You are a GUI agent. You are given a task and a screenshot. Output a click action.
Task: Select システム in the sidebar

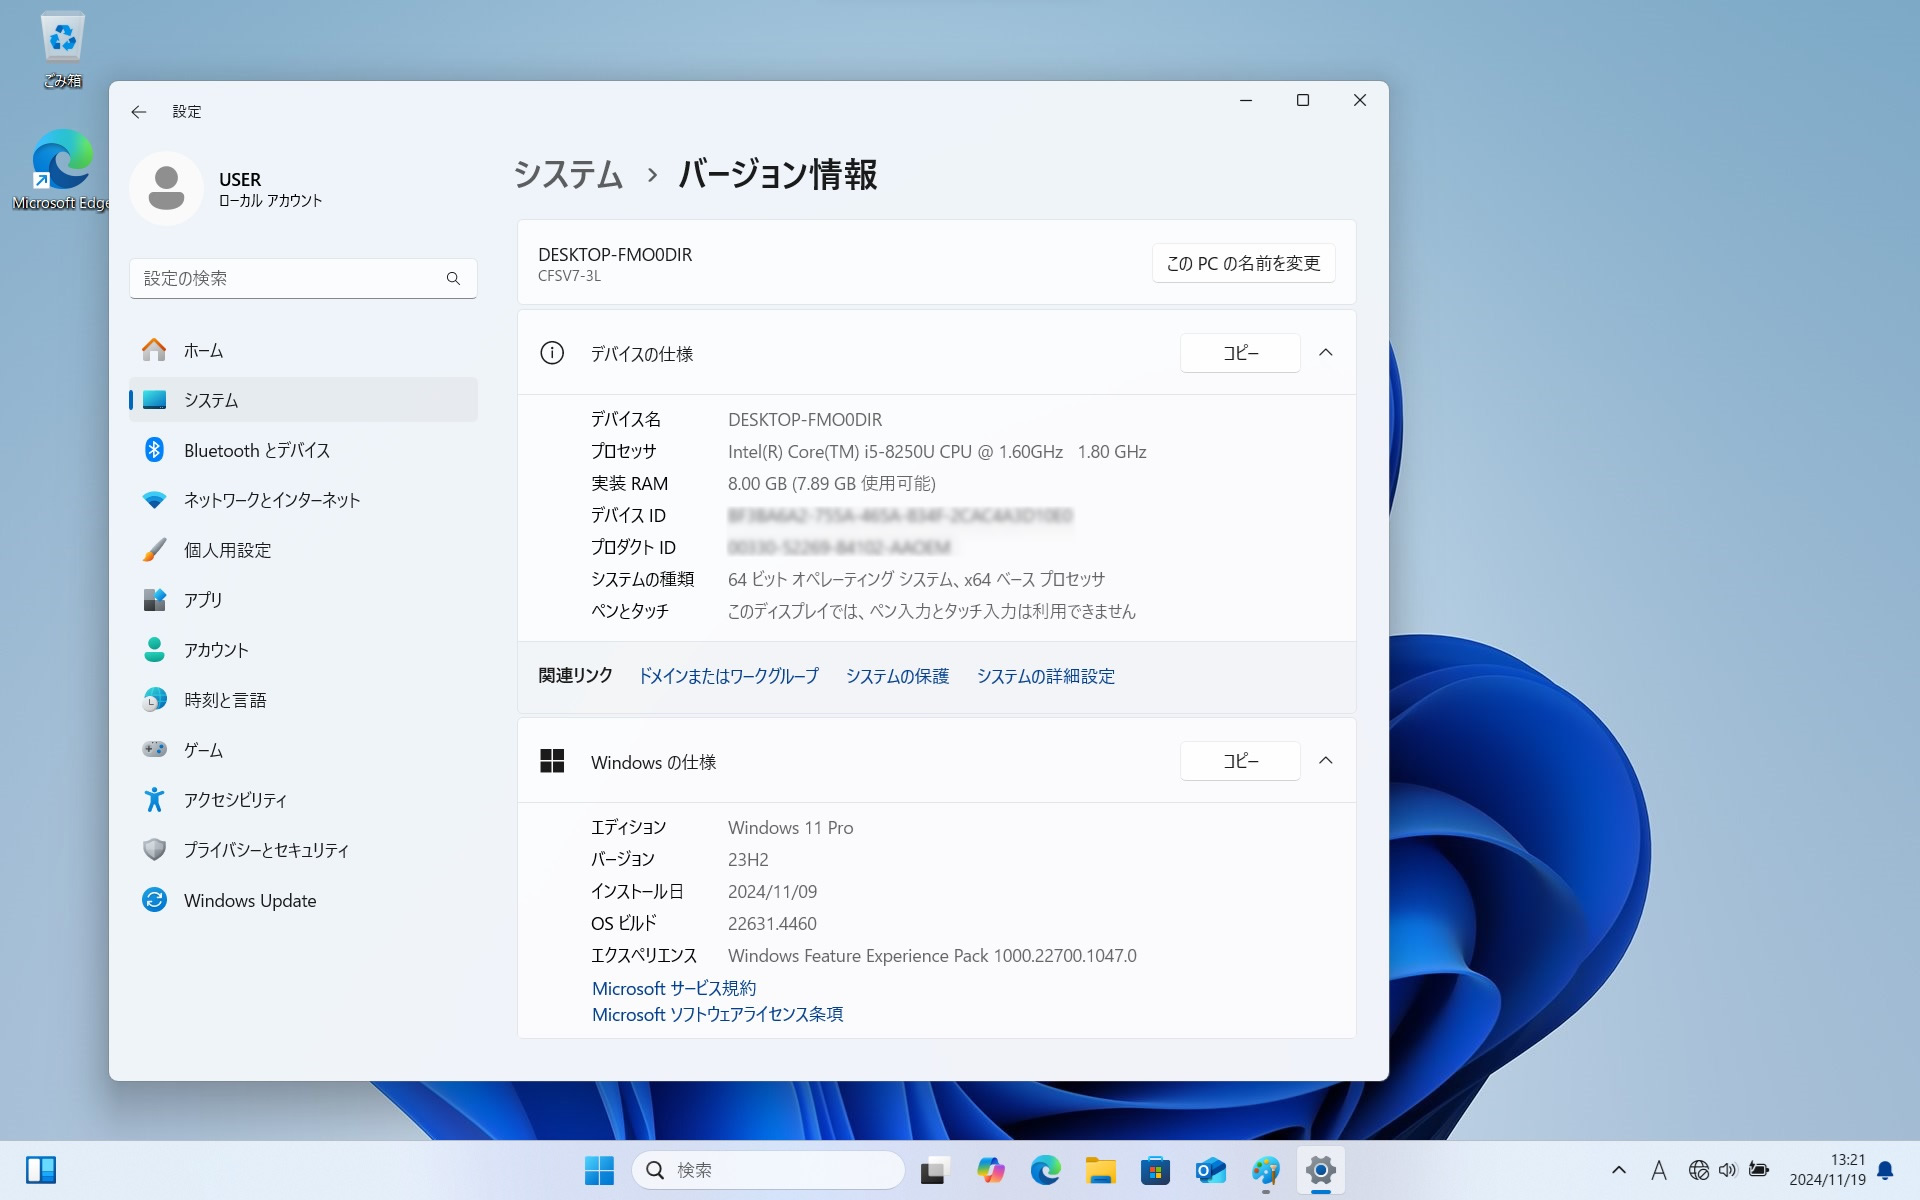click(303, 400)
